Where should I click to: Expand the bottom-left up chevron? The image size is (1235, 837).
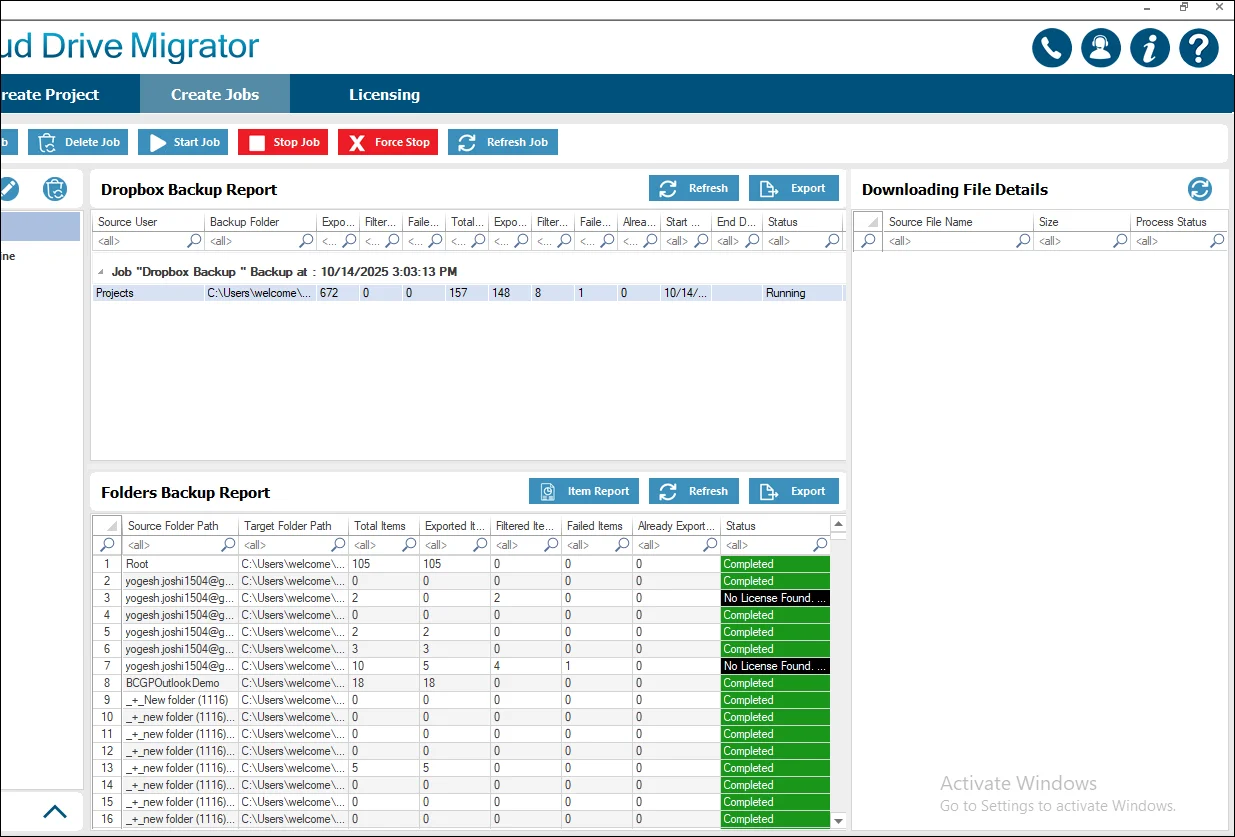(x=55, y=812)
